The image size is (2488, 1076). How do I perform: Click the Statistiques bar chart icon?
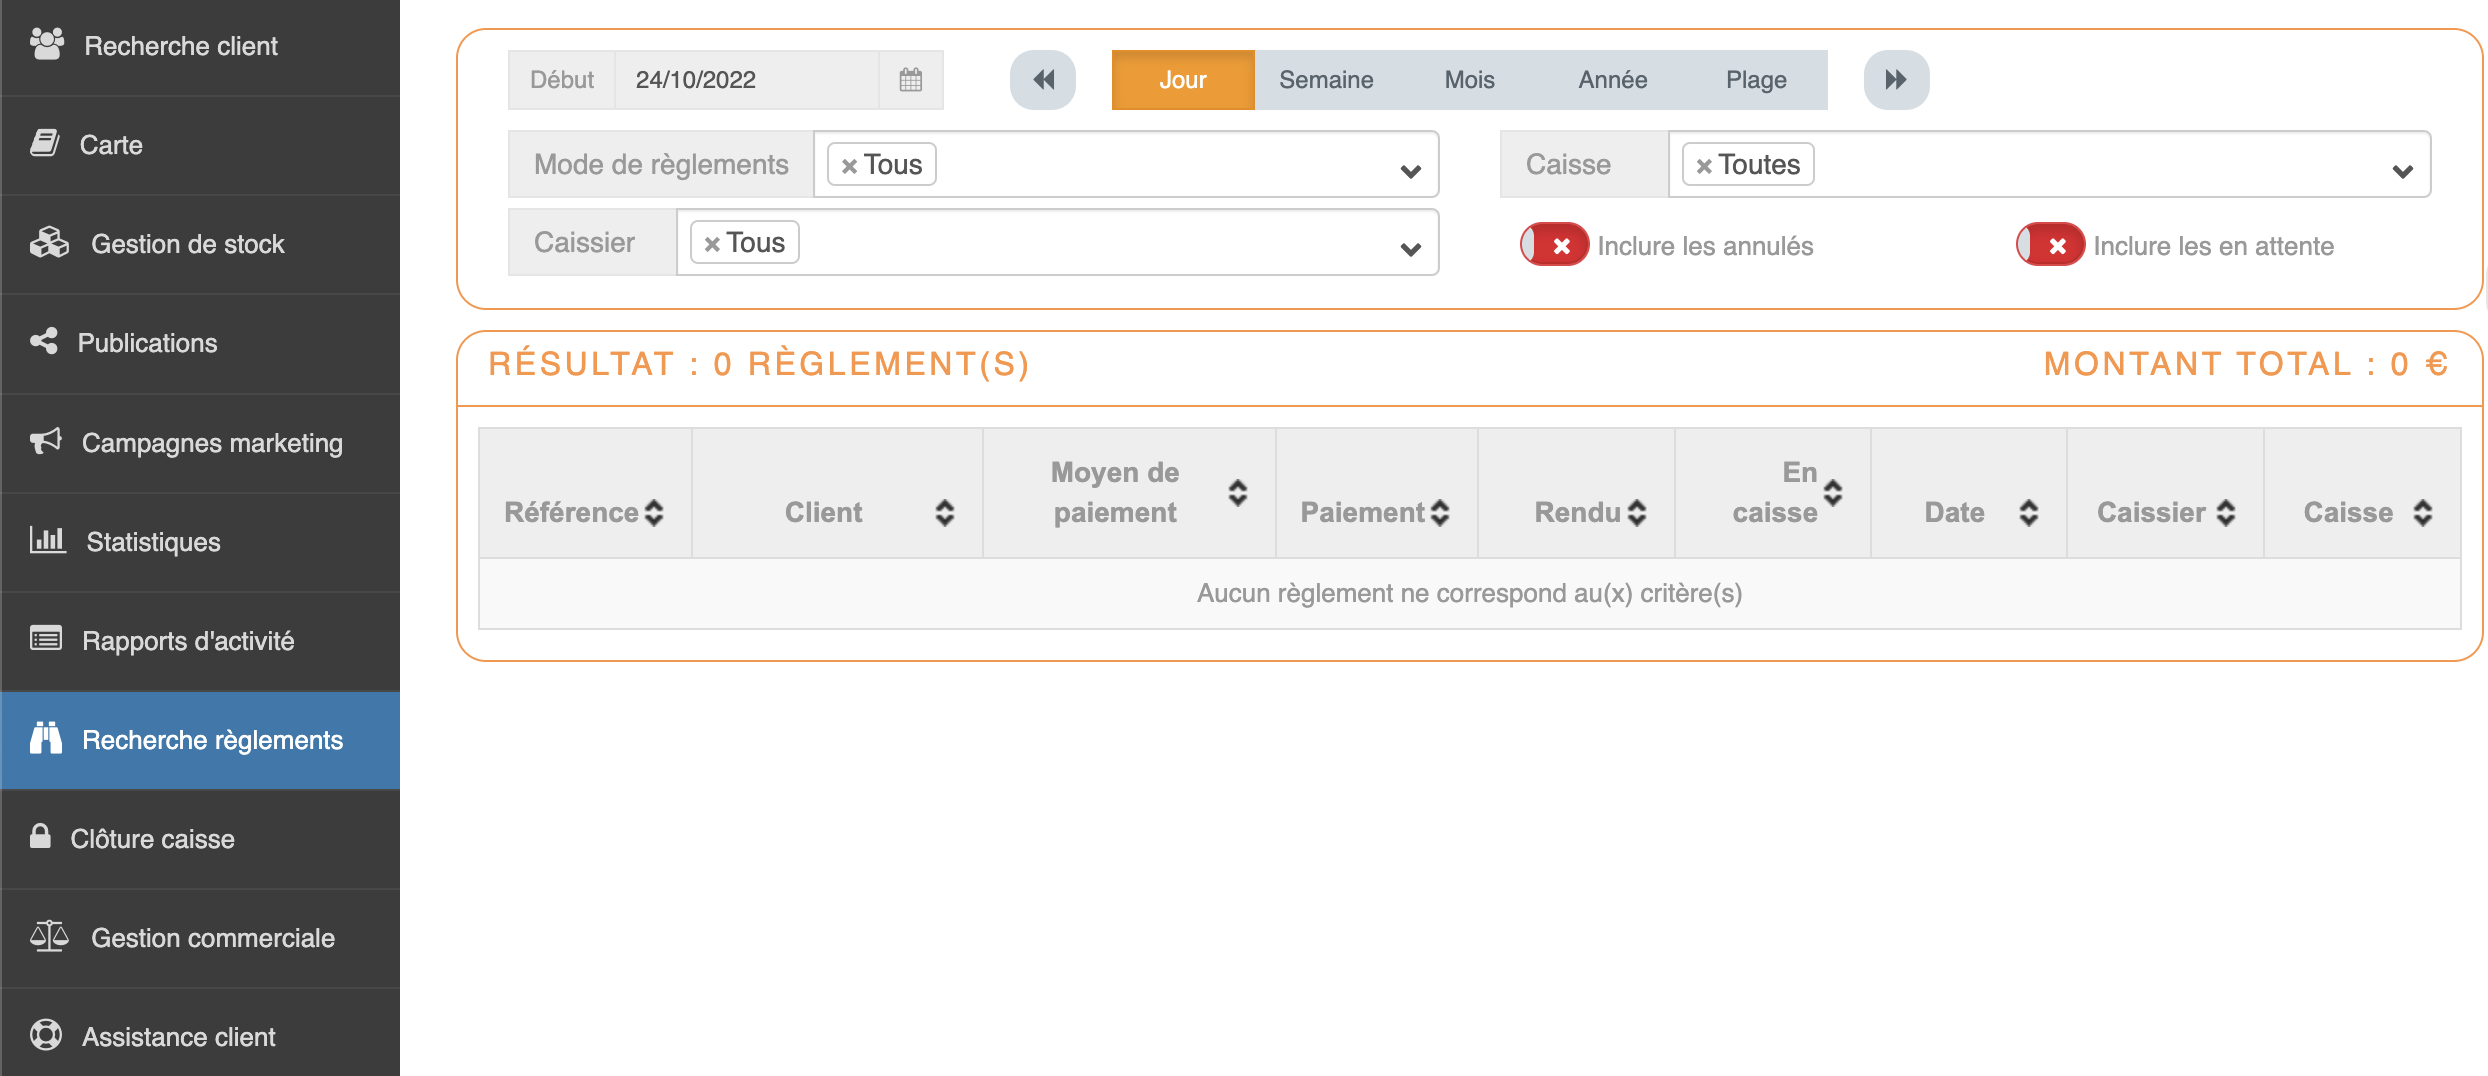(x=47, y=541)
